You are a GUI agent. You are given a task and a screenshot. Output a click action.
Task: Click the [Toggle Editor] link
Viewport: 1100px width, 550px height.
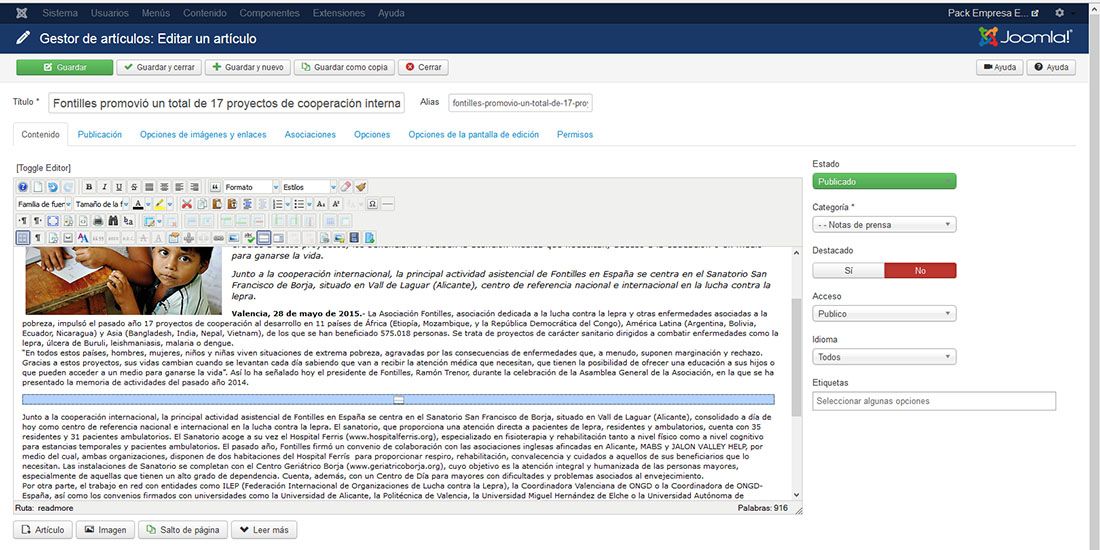[x=43, y=168]
